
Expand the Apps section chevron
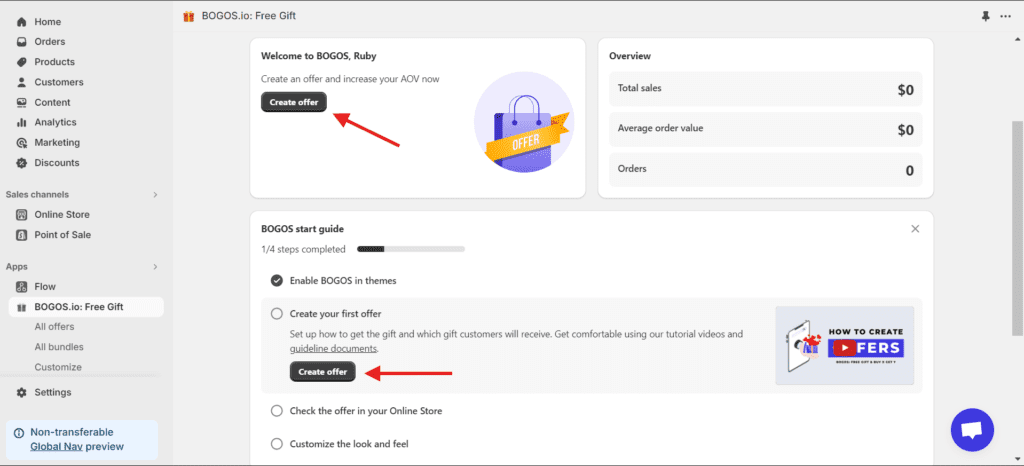click(x=155, y=267)
